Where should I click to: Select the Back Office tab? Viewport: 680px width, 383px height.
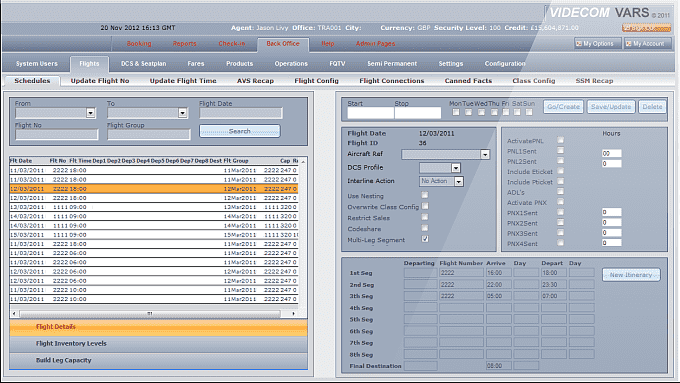click(283, 44)
